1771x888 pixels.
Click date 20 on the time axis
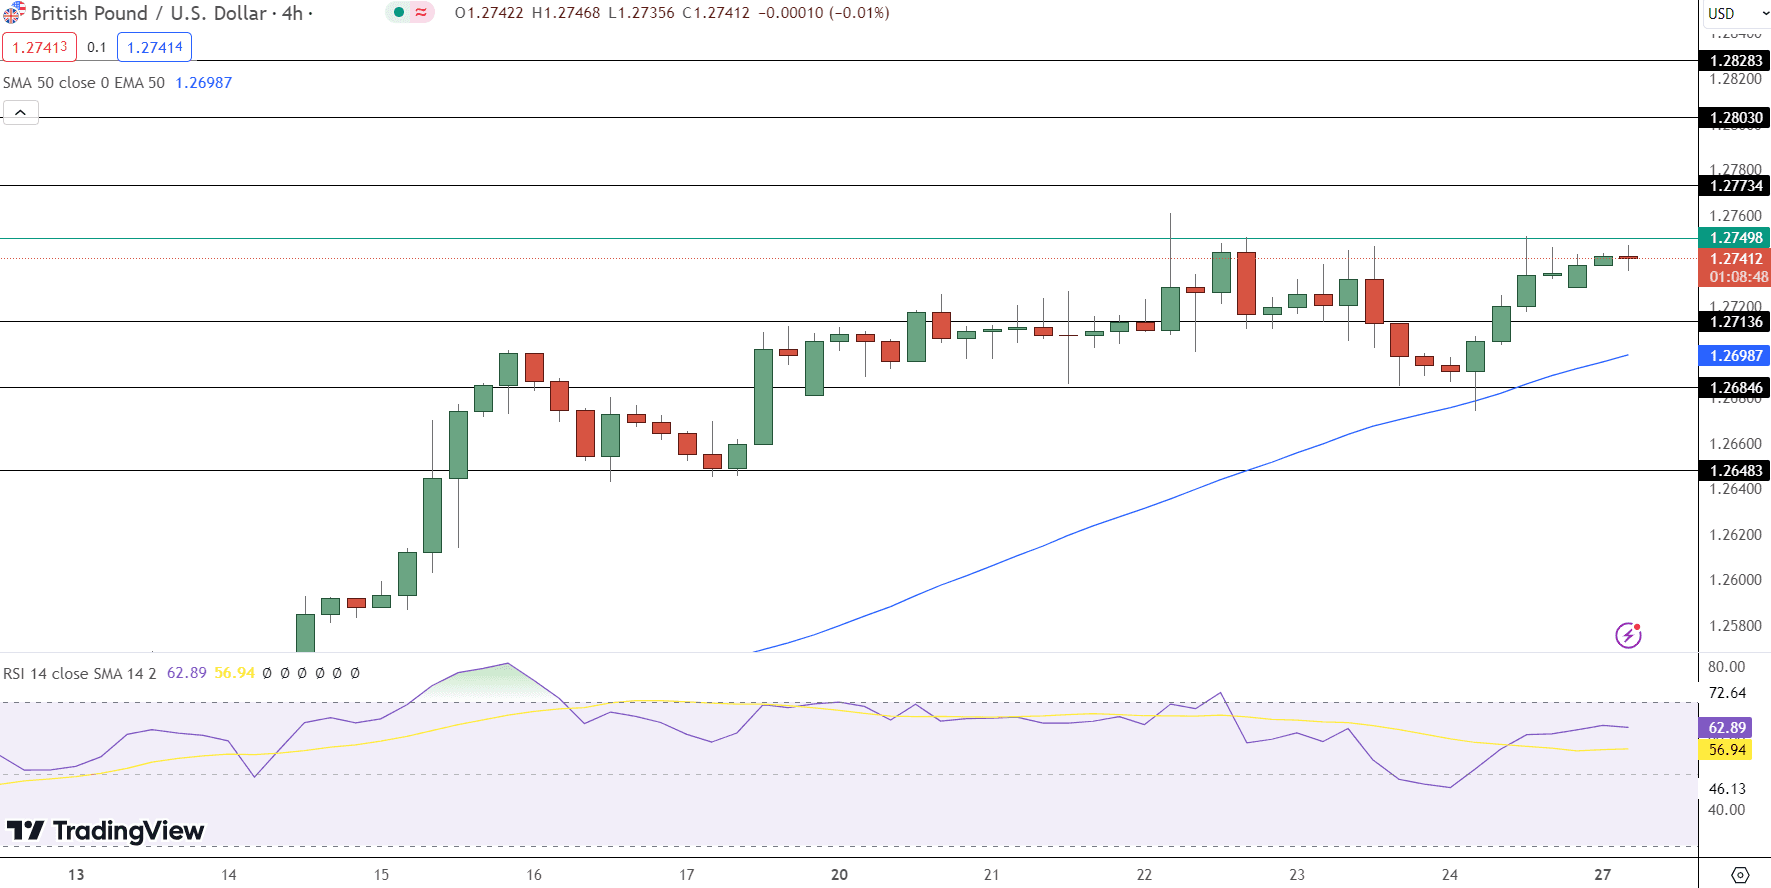(x=839, y=875)
